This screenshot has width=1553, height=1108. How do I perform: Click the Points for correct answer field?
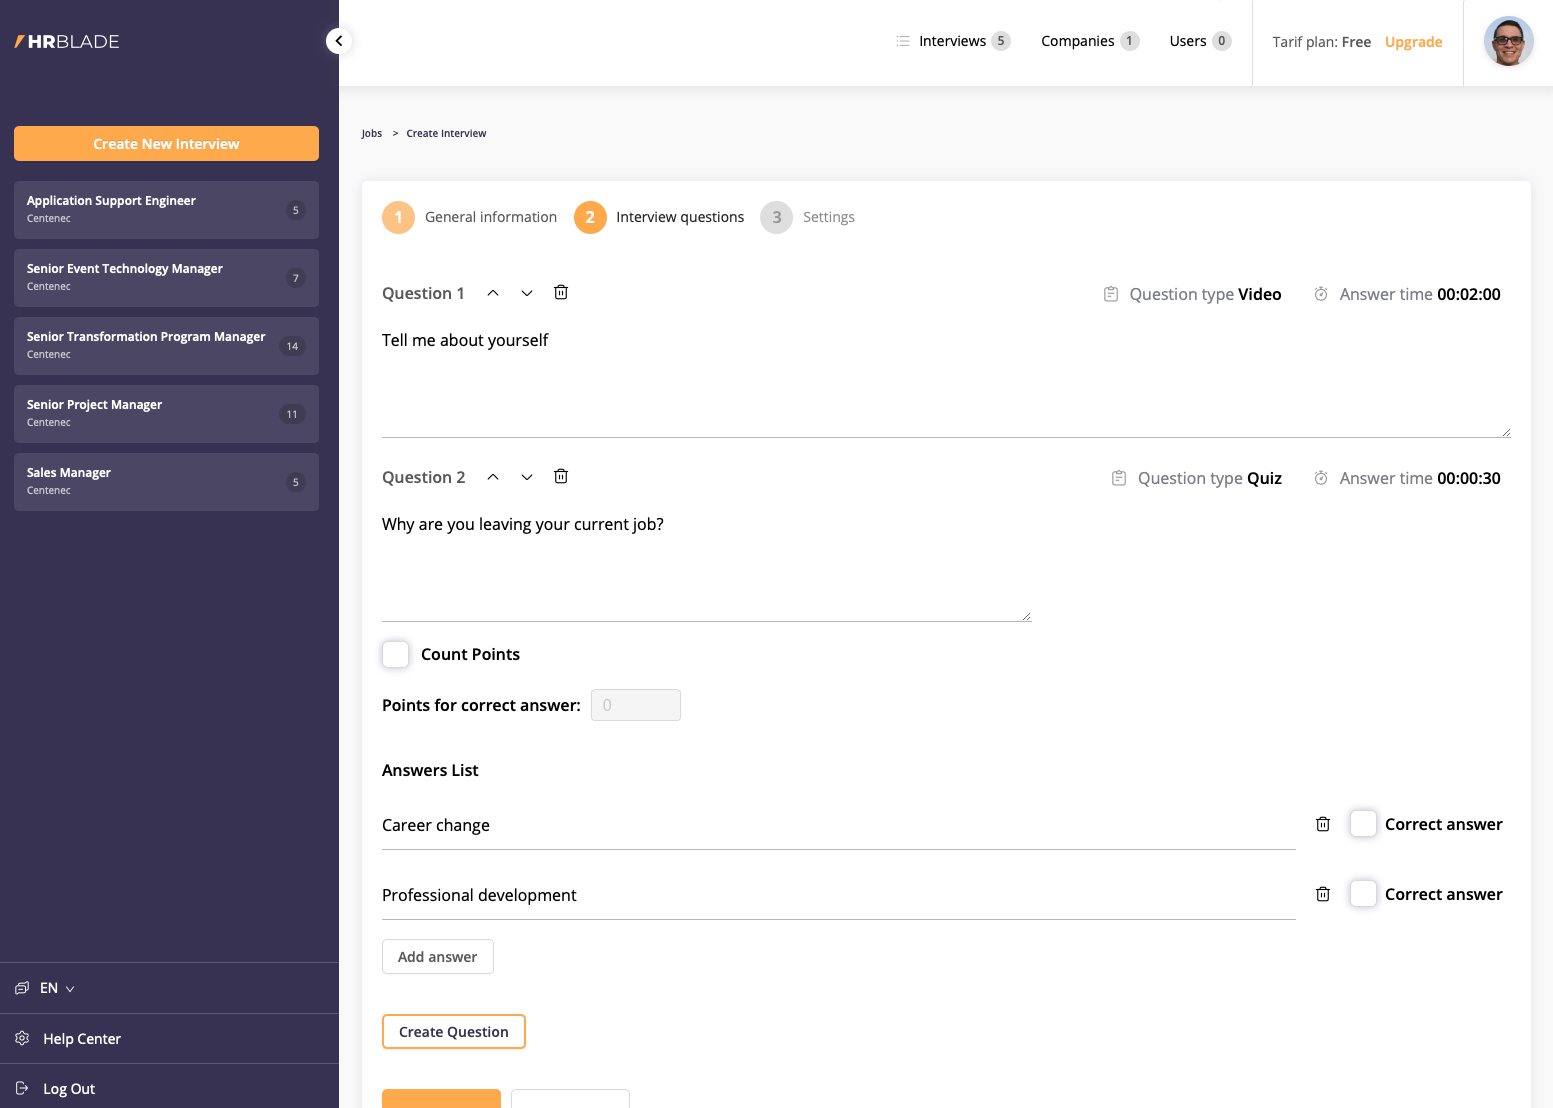coord(636,705)
